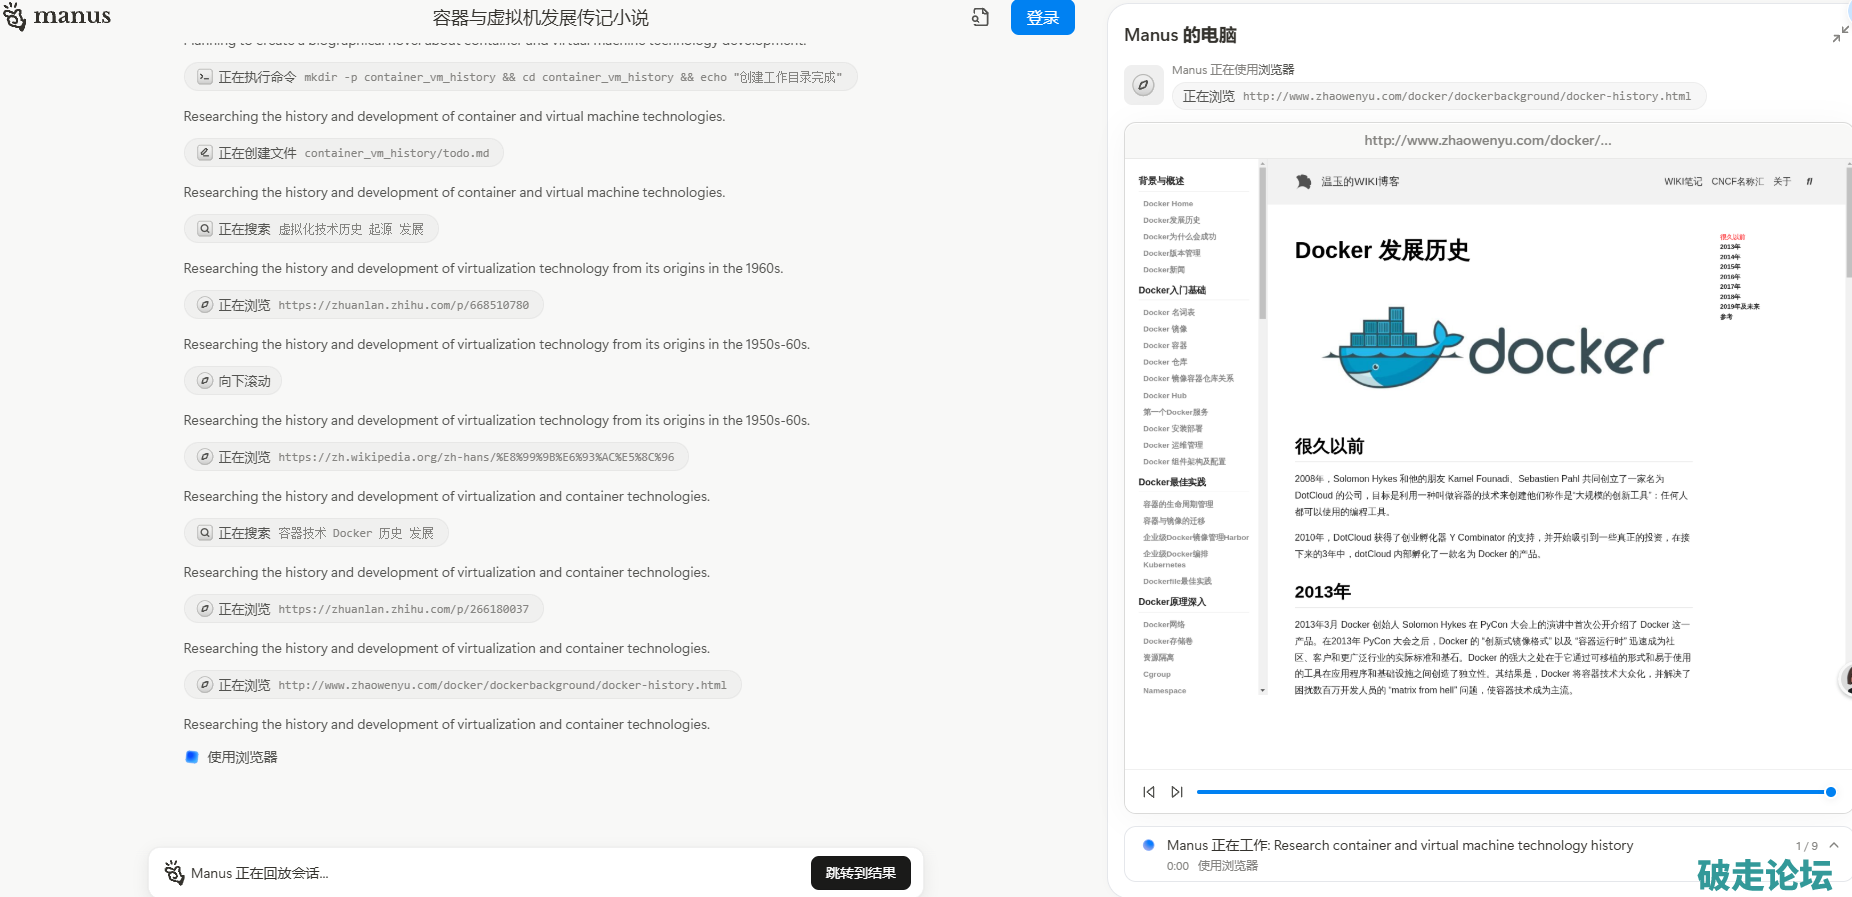Open the Wikipedia browsing step
1852x897 pixels.
click(x=436, y=457)
